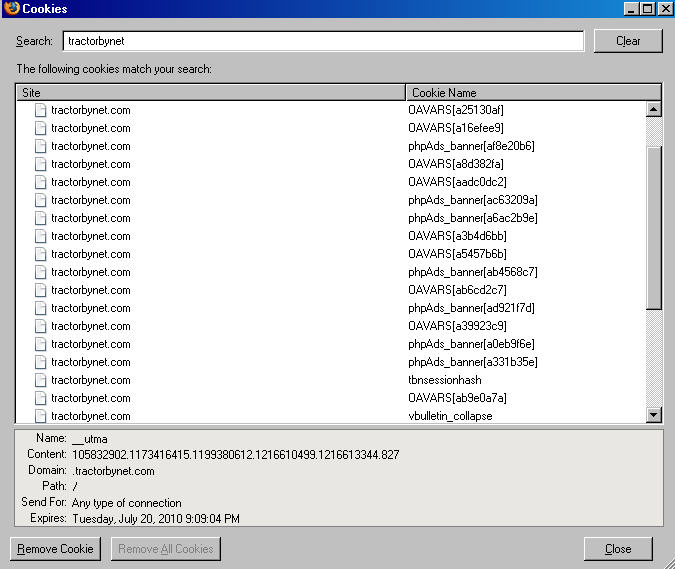Viewport: 675px width, 569px height.
Task: Click the search box containing tractorbynet
Action: pyautogui.click(x=323, y=41)
